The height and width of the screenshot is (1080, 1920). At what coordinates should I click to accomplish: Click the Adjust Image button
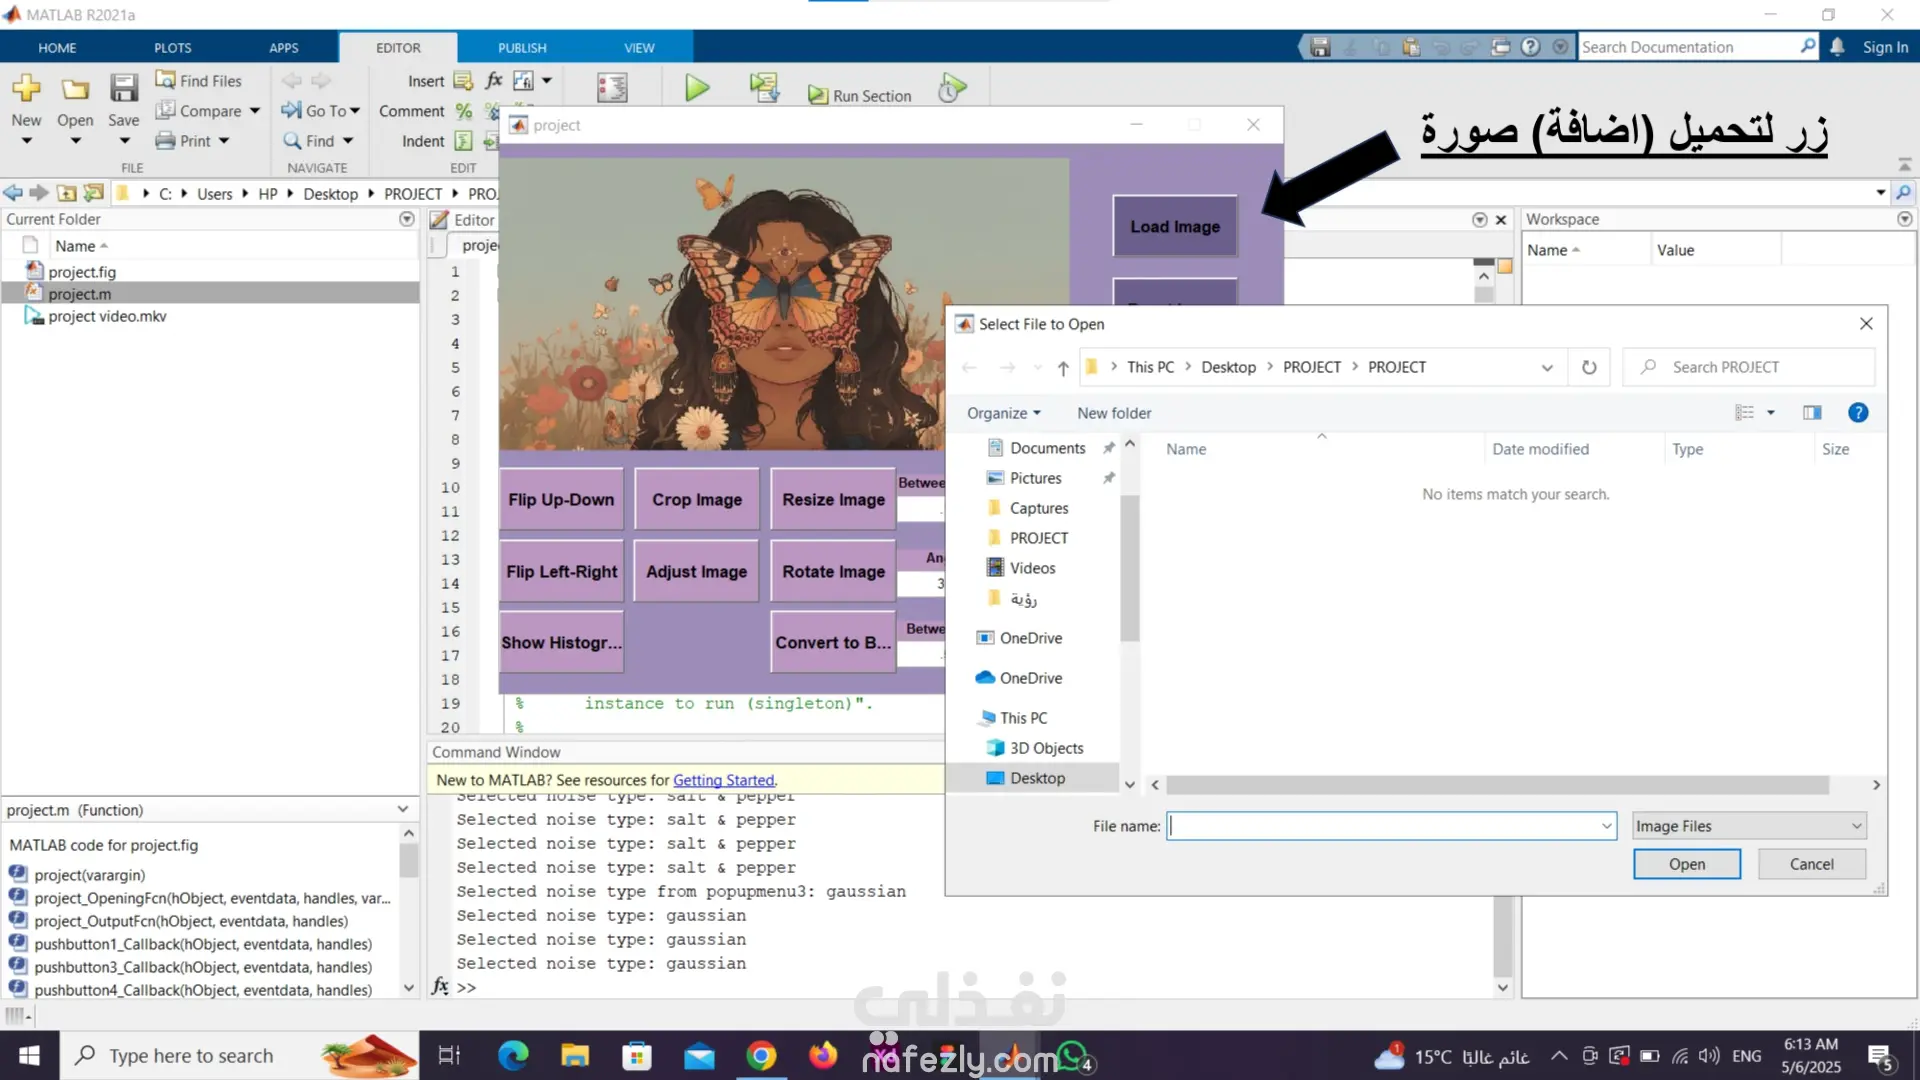point(697,571)
